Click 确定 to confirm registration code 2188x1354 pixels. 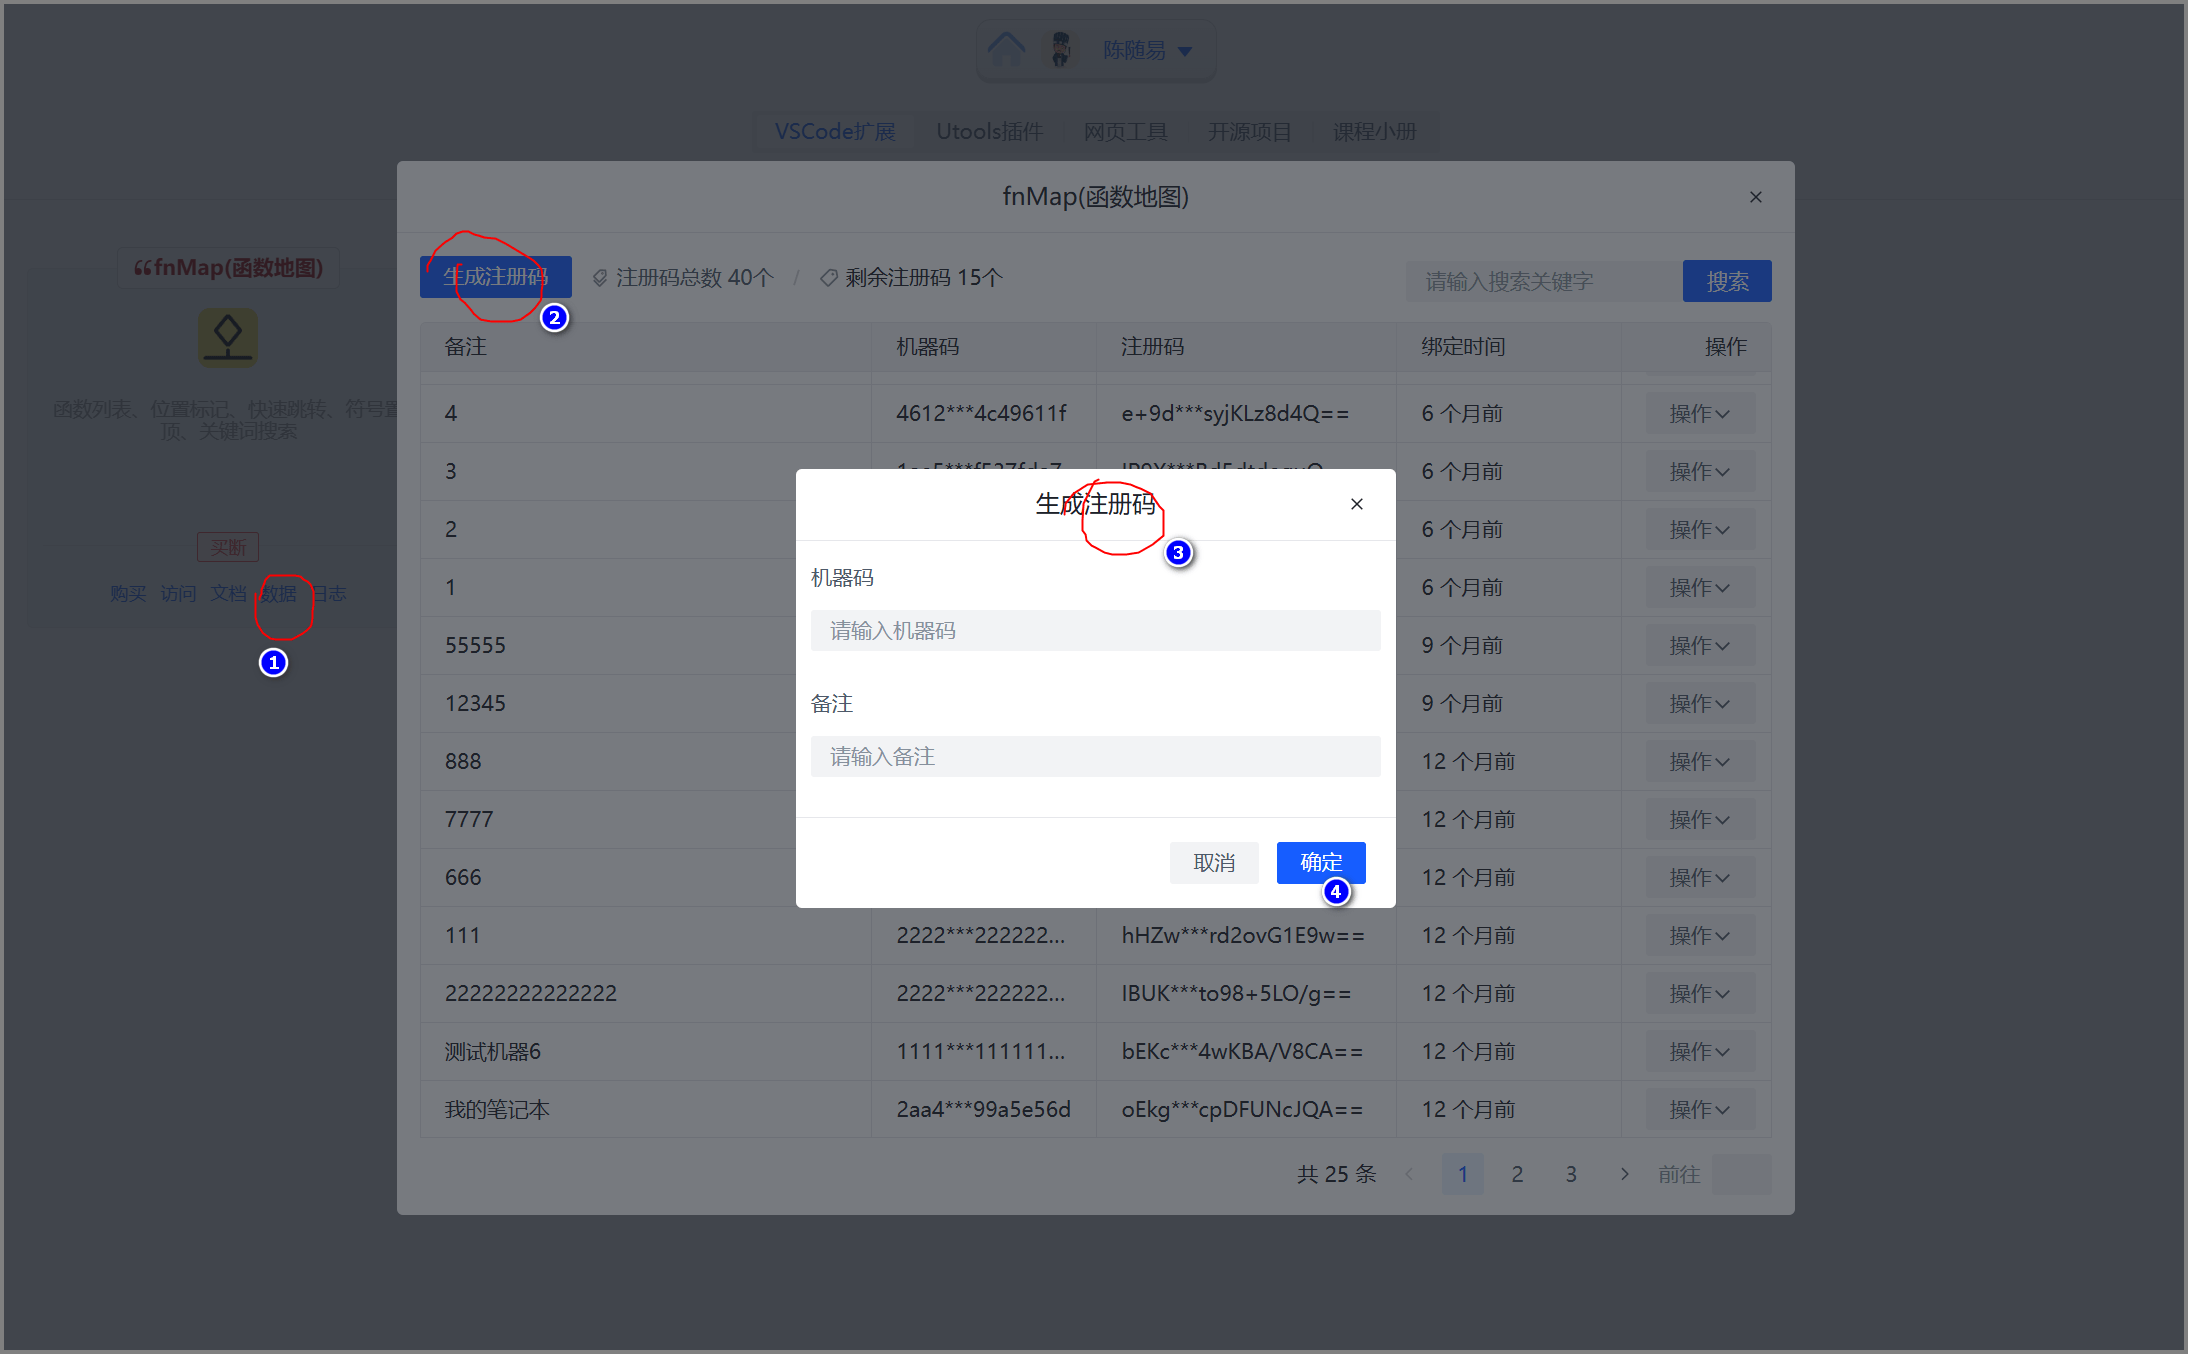coord(1321,861)
